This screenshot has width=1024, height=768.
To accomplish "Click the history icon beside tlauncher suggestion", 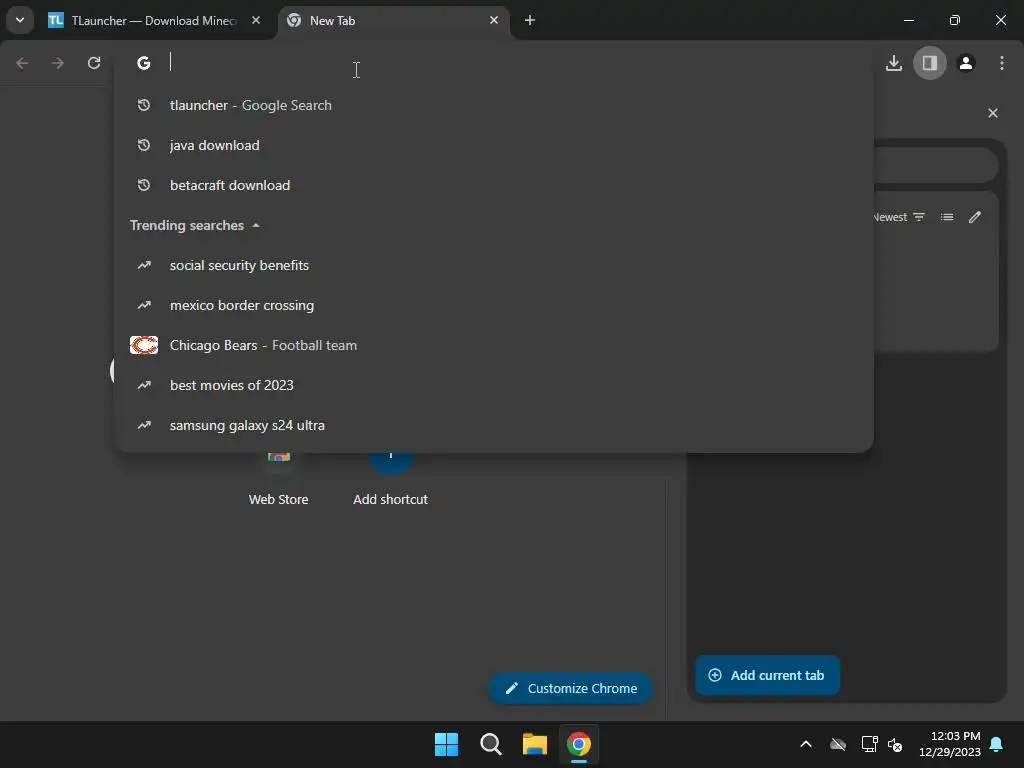I will tap(144, 105).
